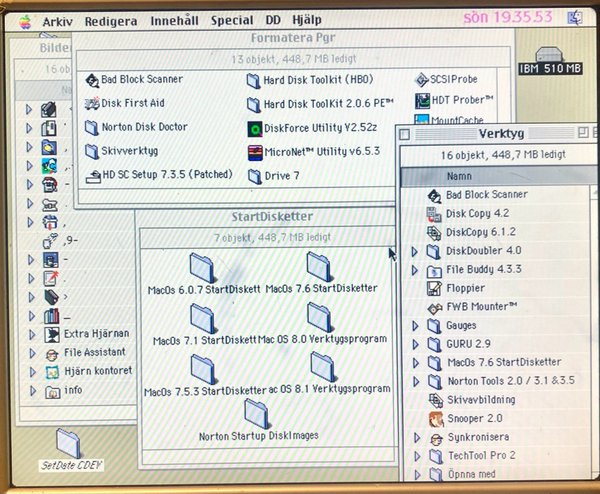Select the FWB Mounter icon
Viewport: 600px width, 494px height.
pos(435,308)
